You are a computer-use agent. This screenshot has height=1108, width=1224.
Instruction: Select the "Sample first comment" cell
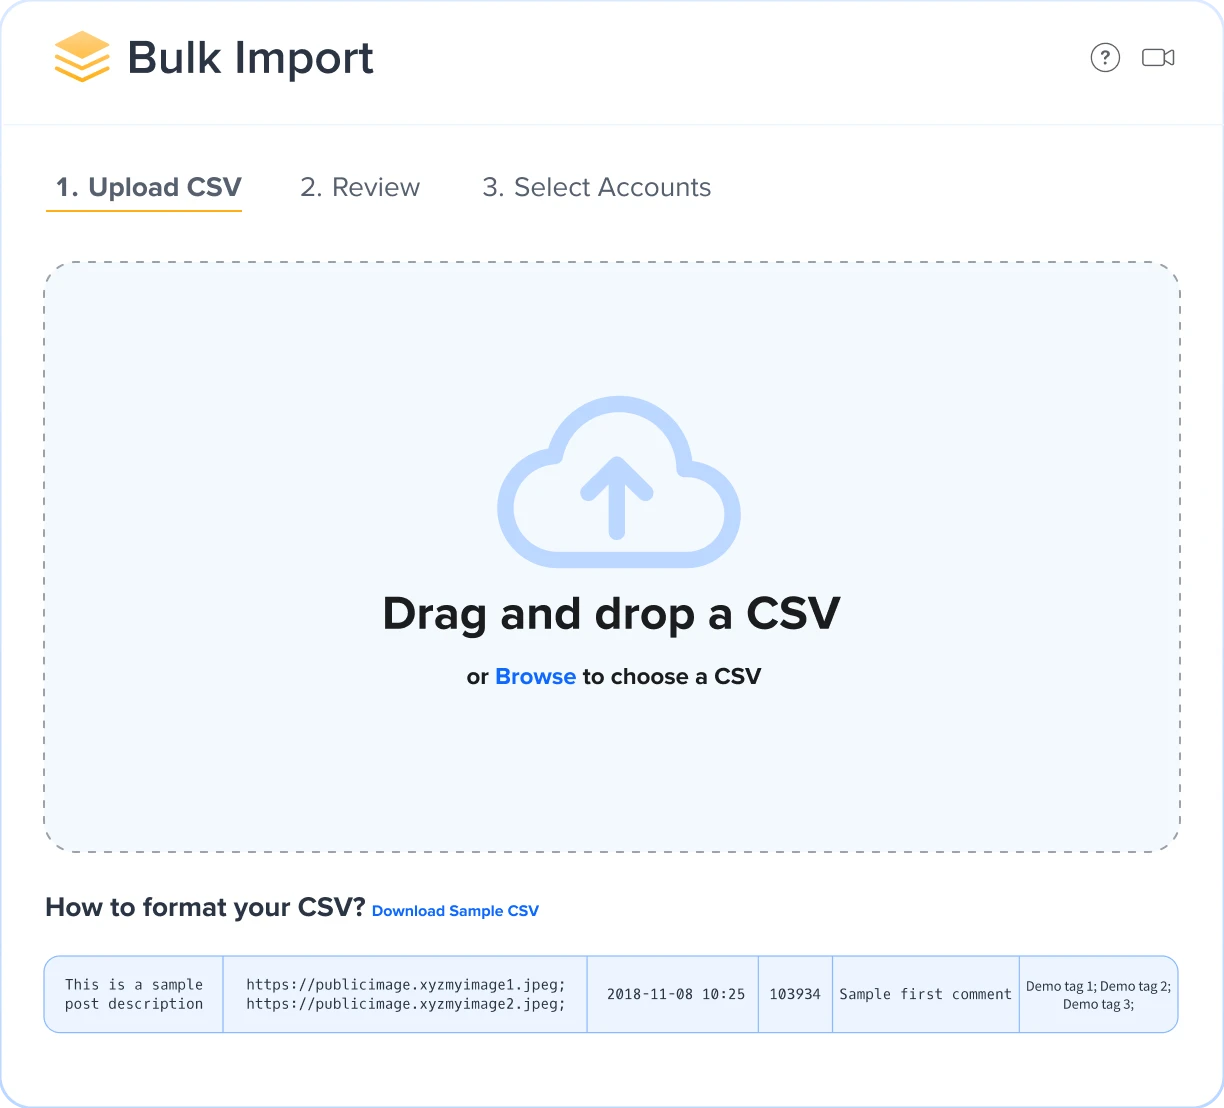925,994
